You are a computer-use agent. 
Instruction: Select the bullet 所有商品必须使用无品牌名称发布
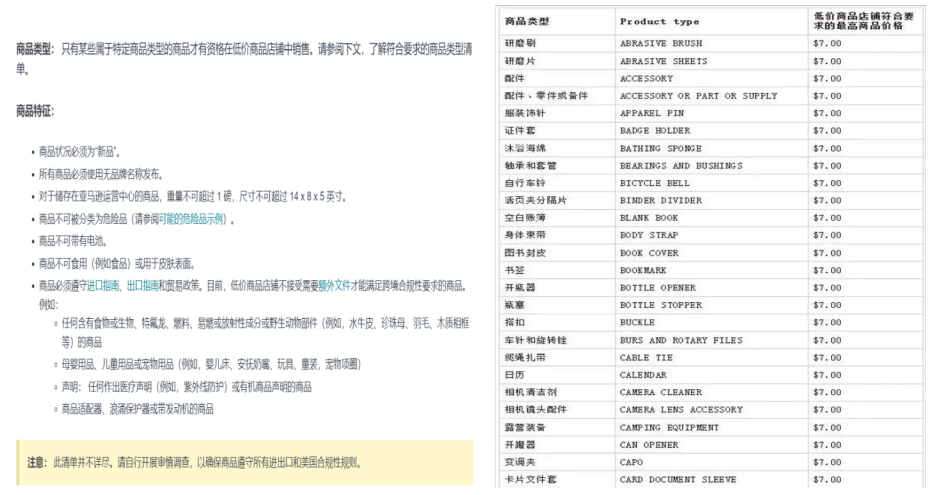coord(101,174)
